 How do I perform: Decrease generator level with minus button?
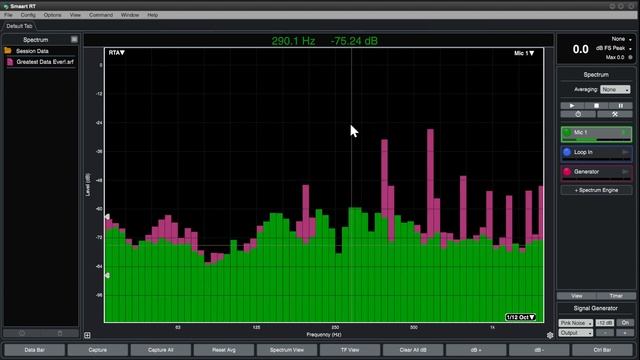(x=605, y=333)
